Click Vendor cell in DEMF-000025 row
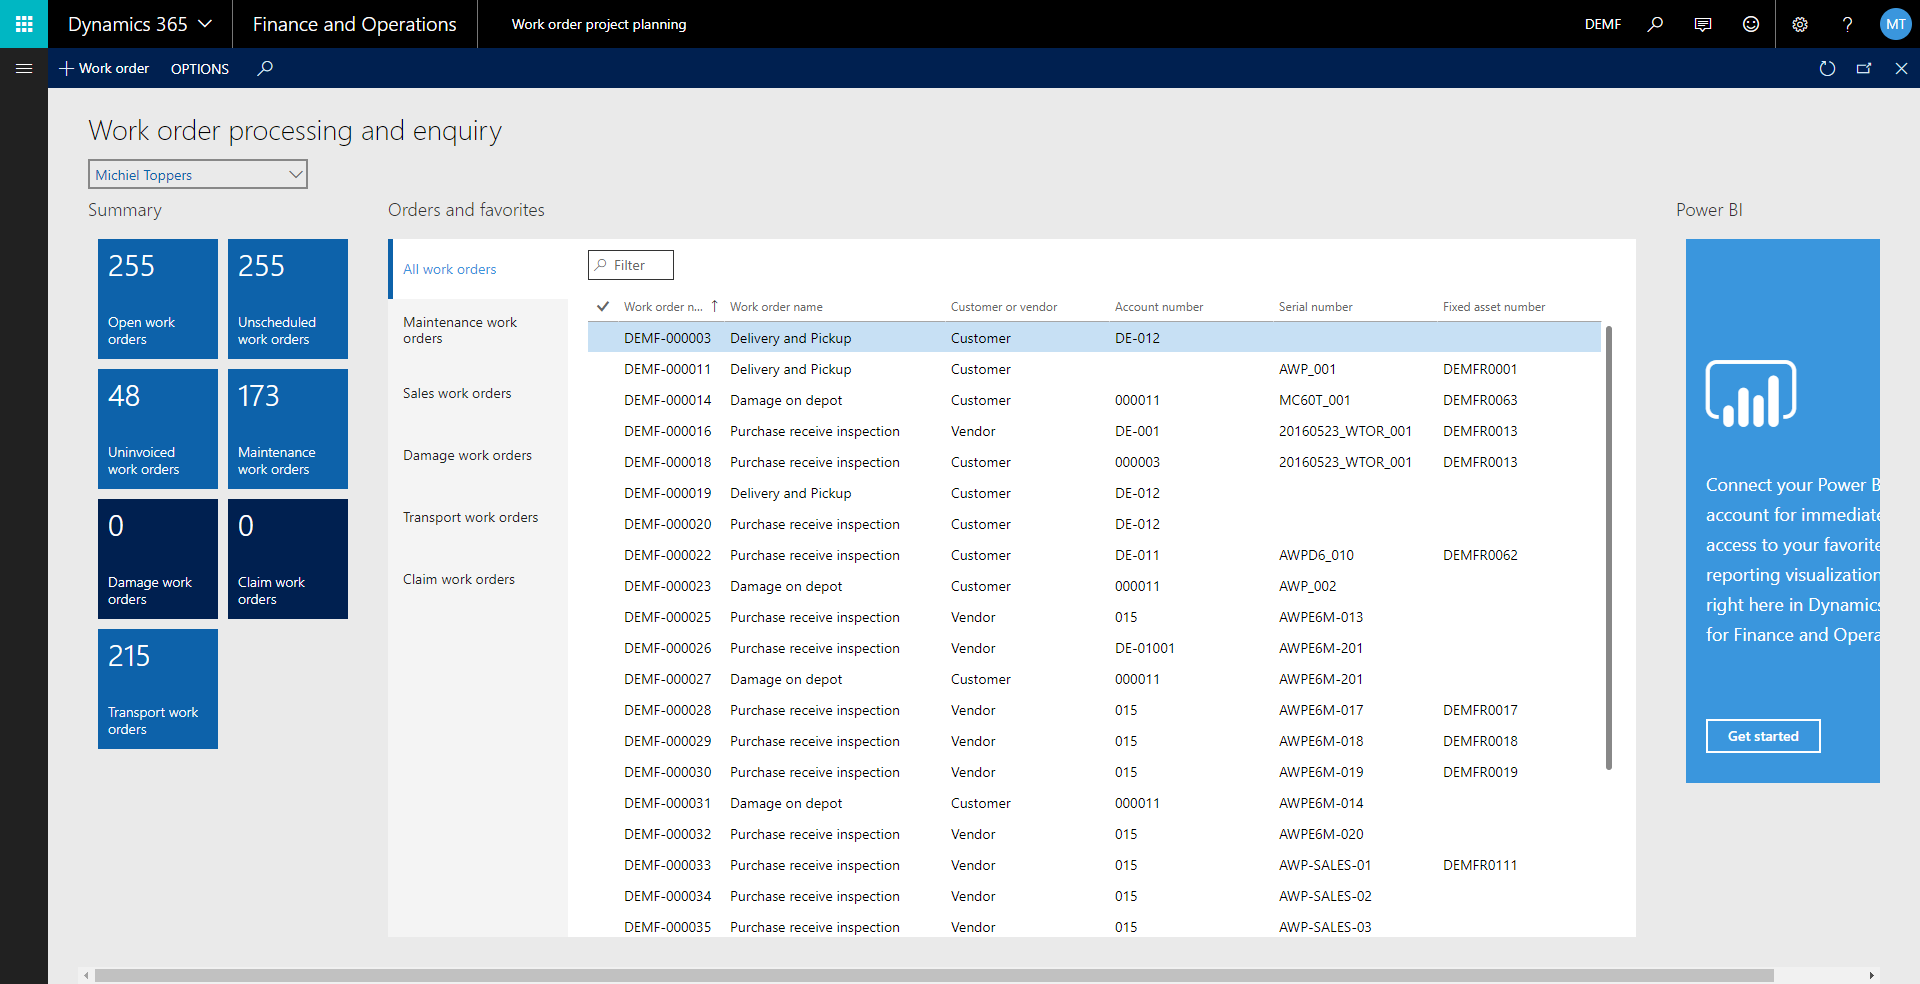 tap(973, 617)
